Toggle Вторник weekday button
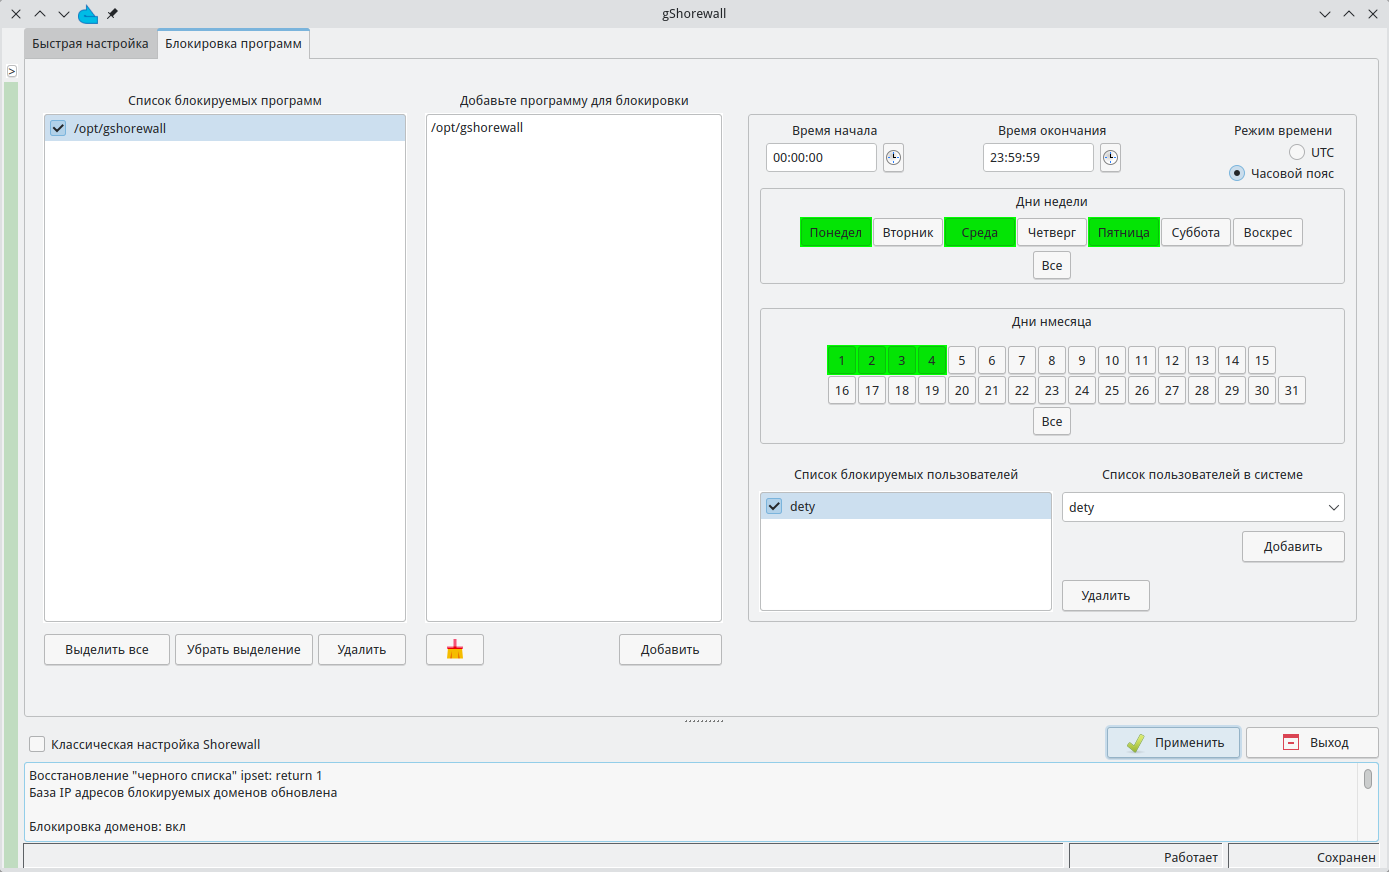This screenshot has width=1389, height=872. (908, 233)
